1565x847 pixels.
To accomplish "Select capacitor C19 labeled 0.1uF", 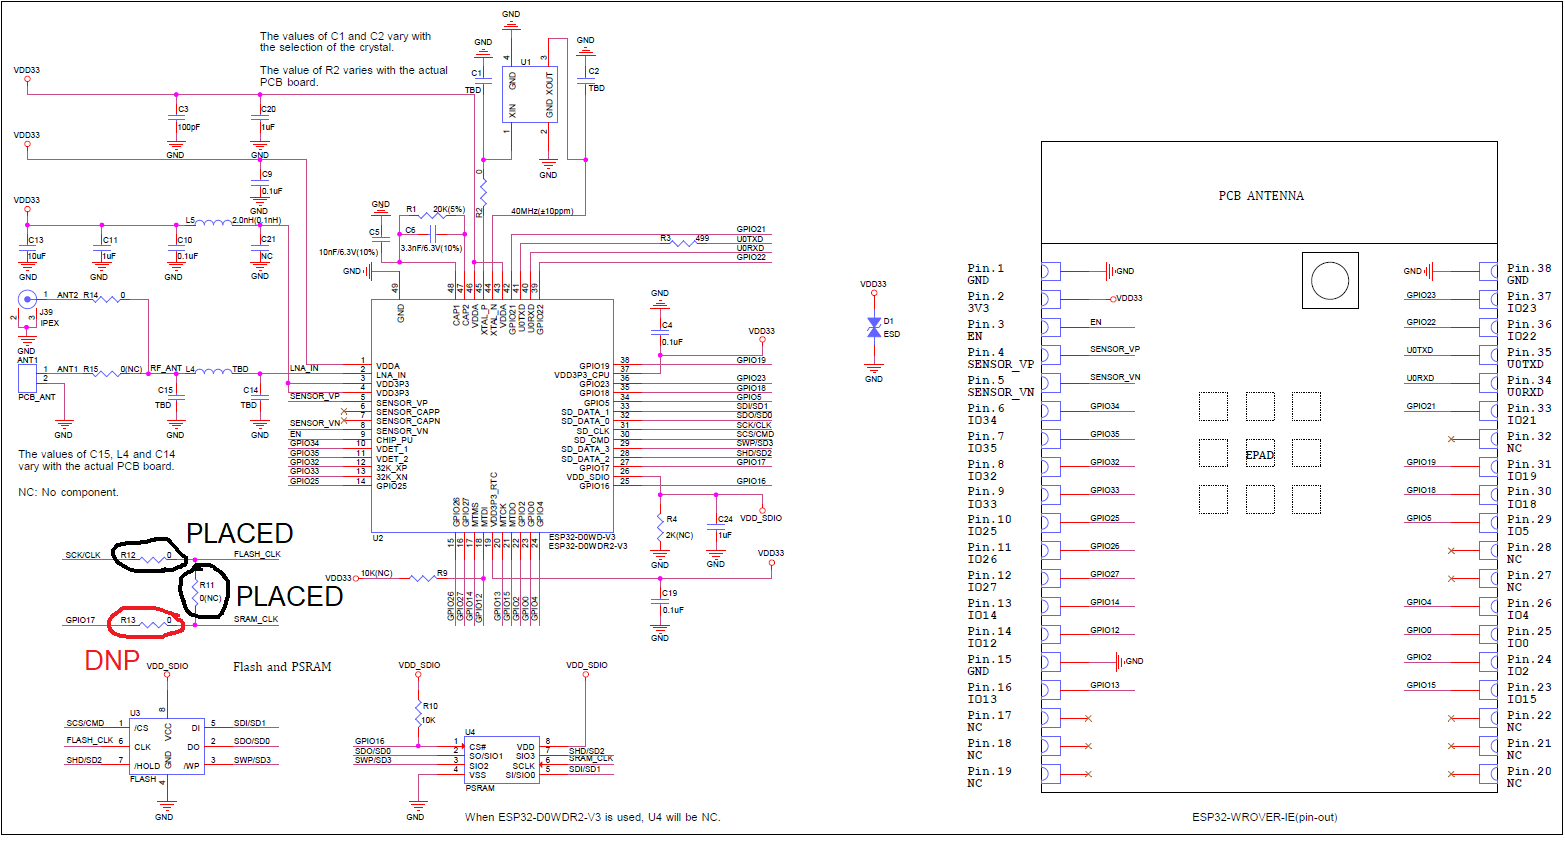I will point(660,602).
